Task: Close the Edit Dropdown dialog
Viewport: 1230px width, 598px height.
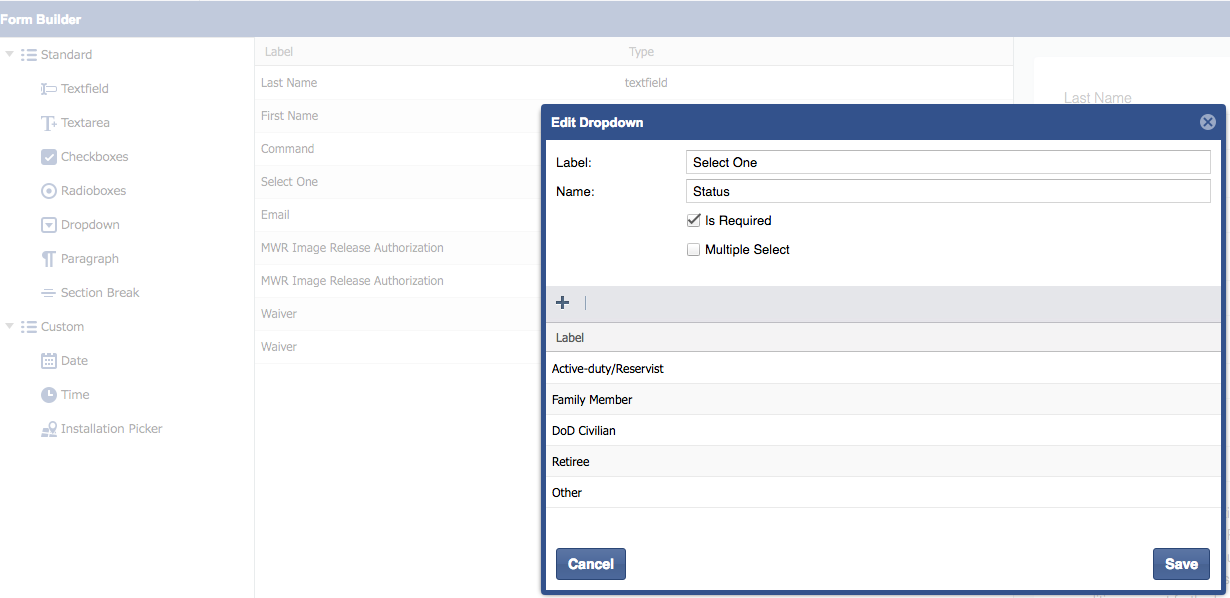Action: click(x=1207, y=122)
